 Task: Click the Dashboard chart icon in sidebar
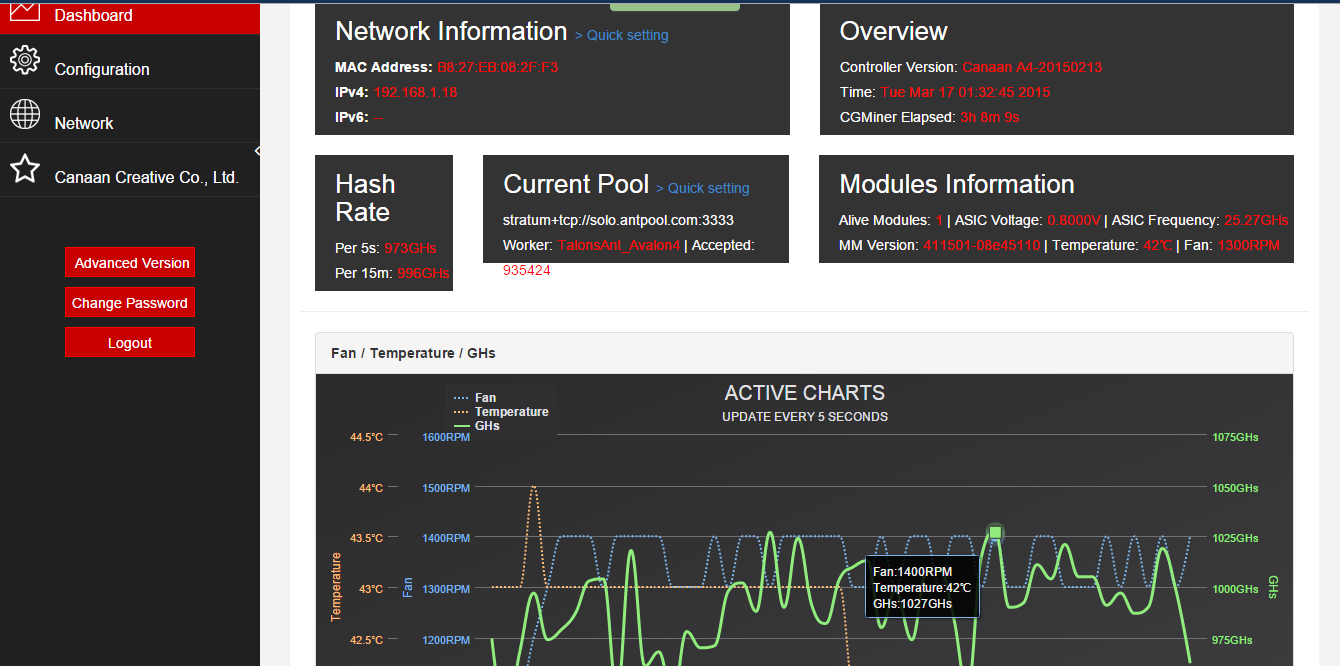25,11
